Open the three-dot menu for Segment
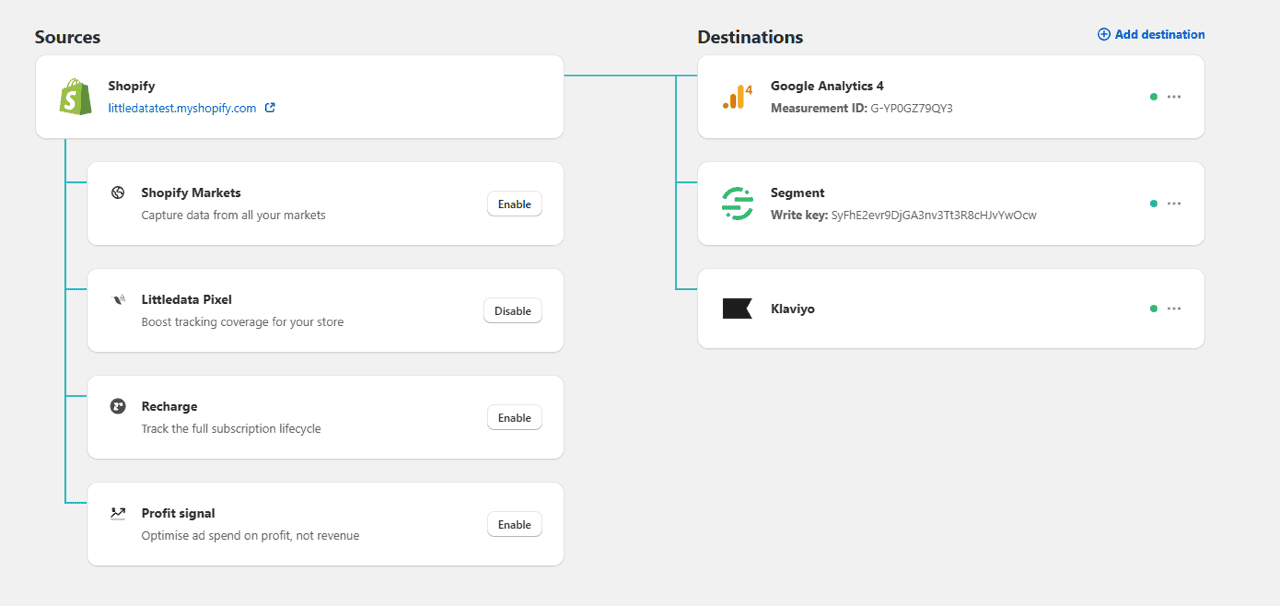This screenshot has width=1280, height=606. [1174, 203]
